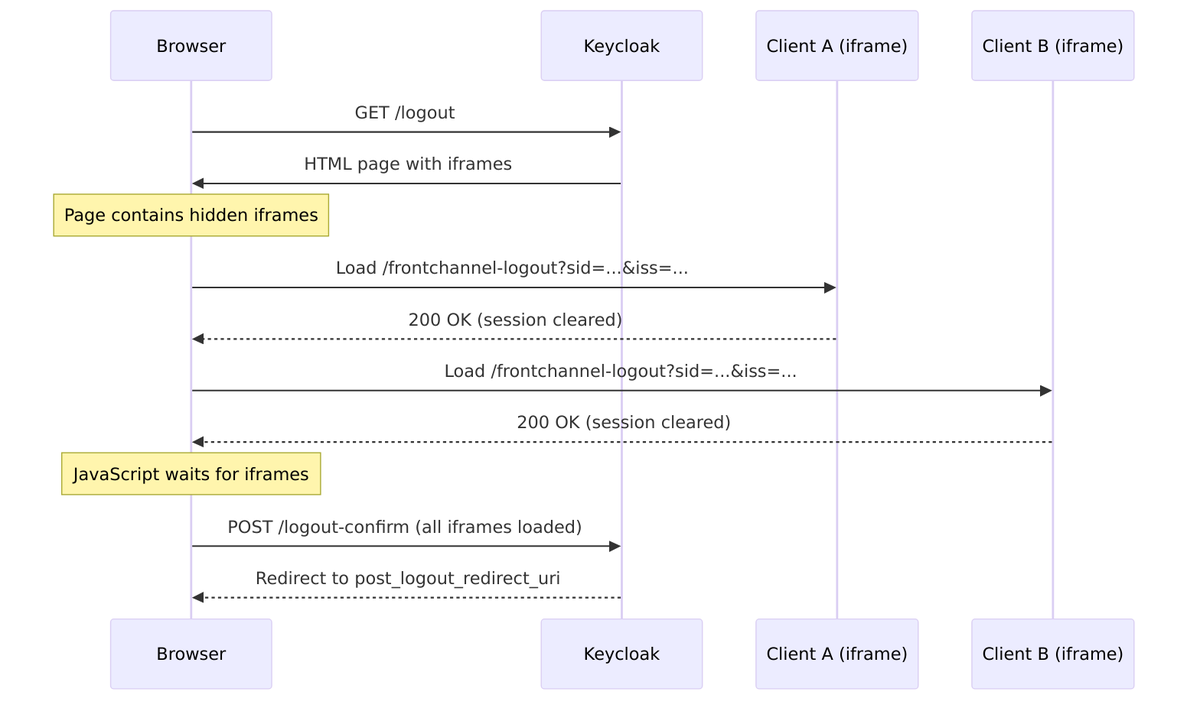Viewport: 1200px width, 708px height.
Task: Click 'Redirect to post_logout_redirect_uri' message
Action: tap(407, 579)
